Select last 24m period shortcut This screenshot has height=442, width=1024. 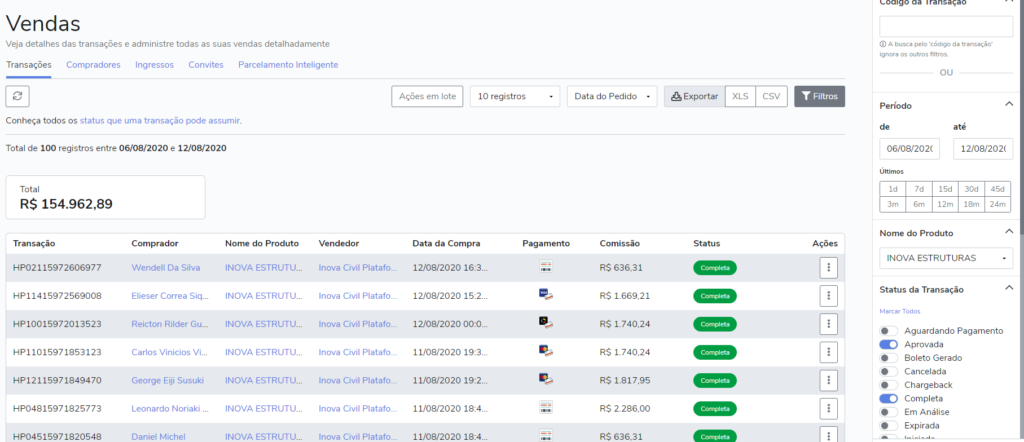coord(997,205)
